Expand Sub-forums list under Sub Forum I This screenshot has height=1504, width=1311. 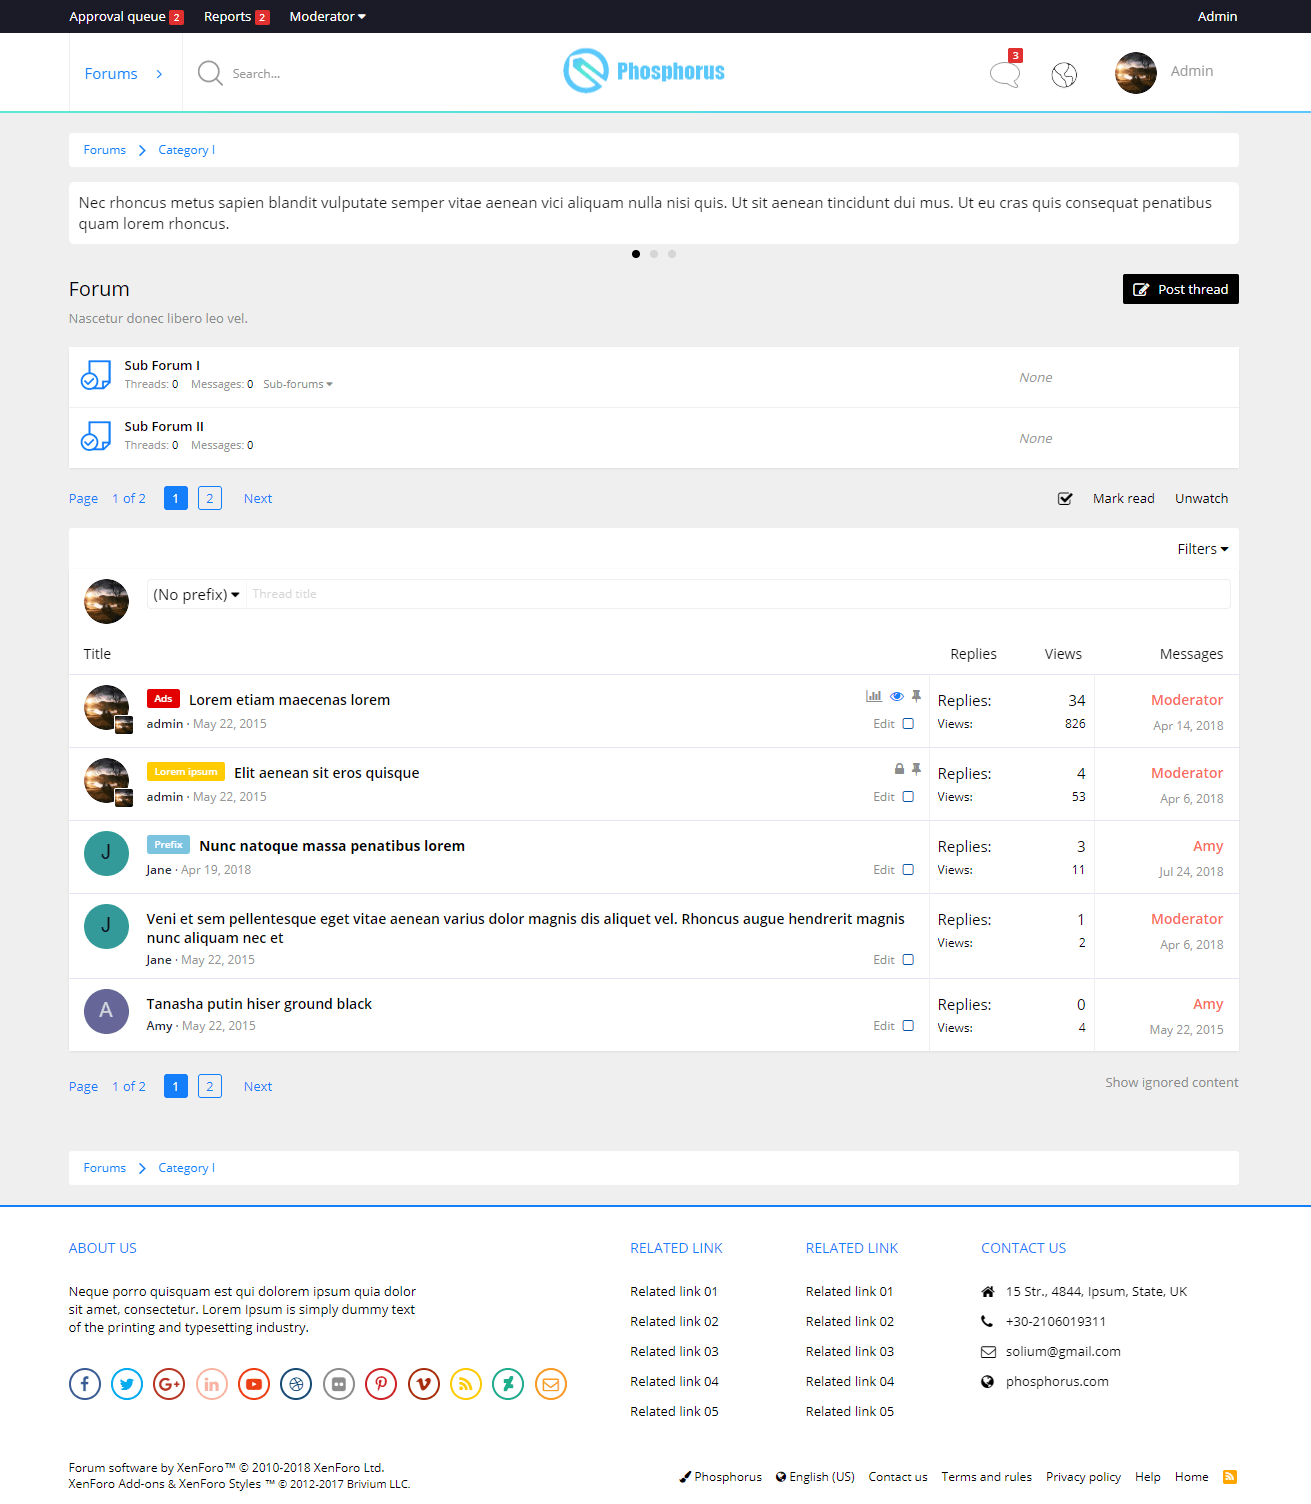coord(298,385)
